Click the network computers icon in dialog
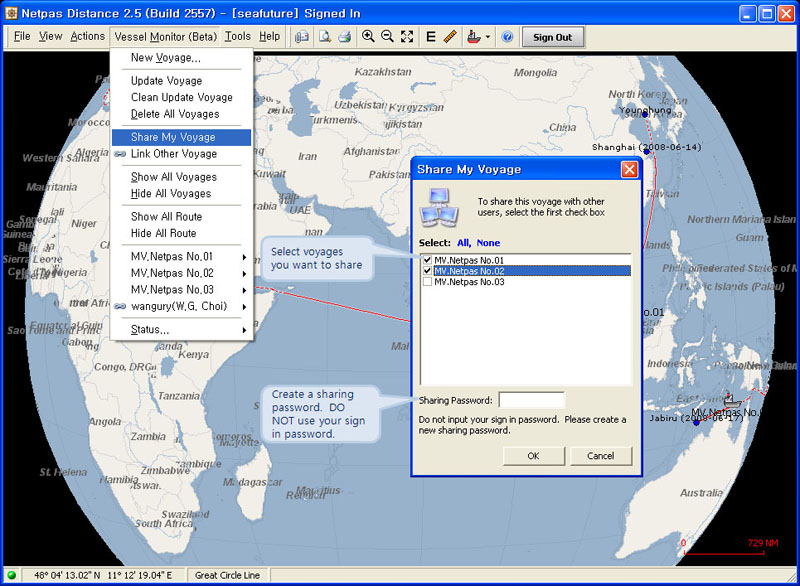 (439, 207)
